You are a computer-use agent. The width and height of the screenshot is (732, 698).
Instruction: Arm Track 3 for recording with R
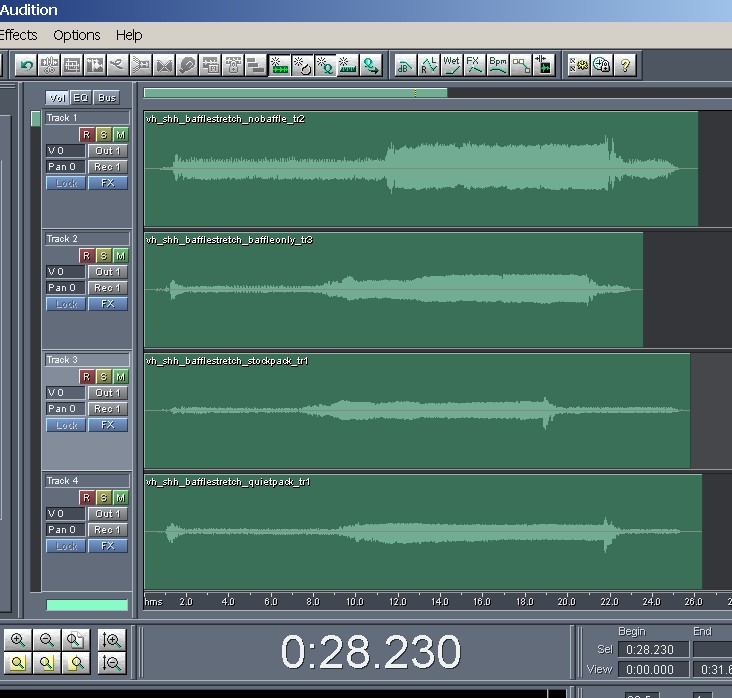86,376
